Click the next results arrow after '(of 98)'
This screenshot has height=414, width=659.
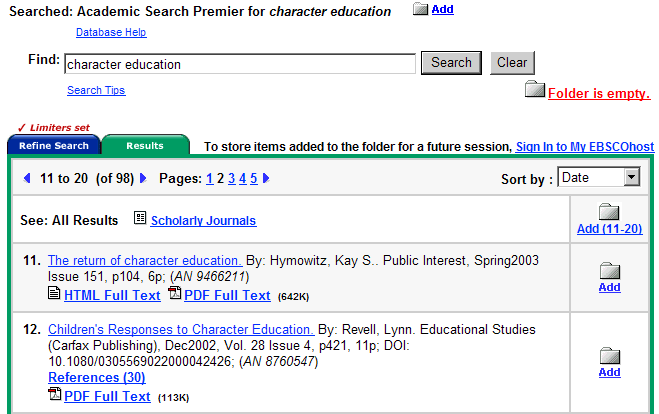point(143,178)
